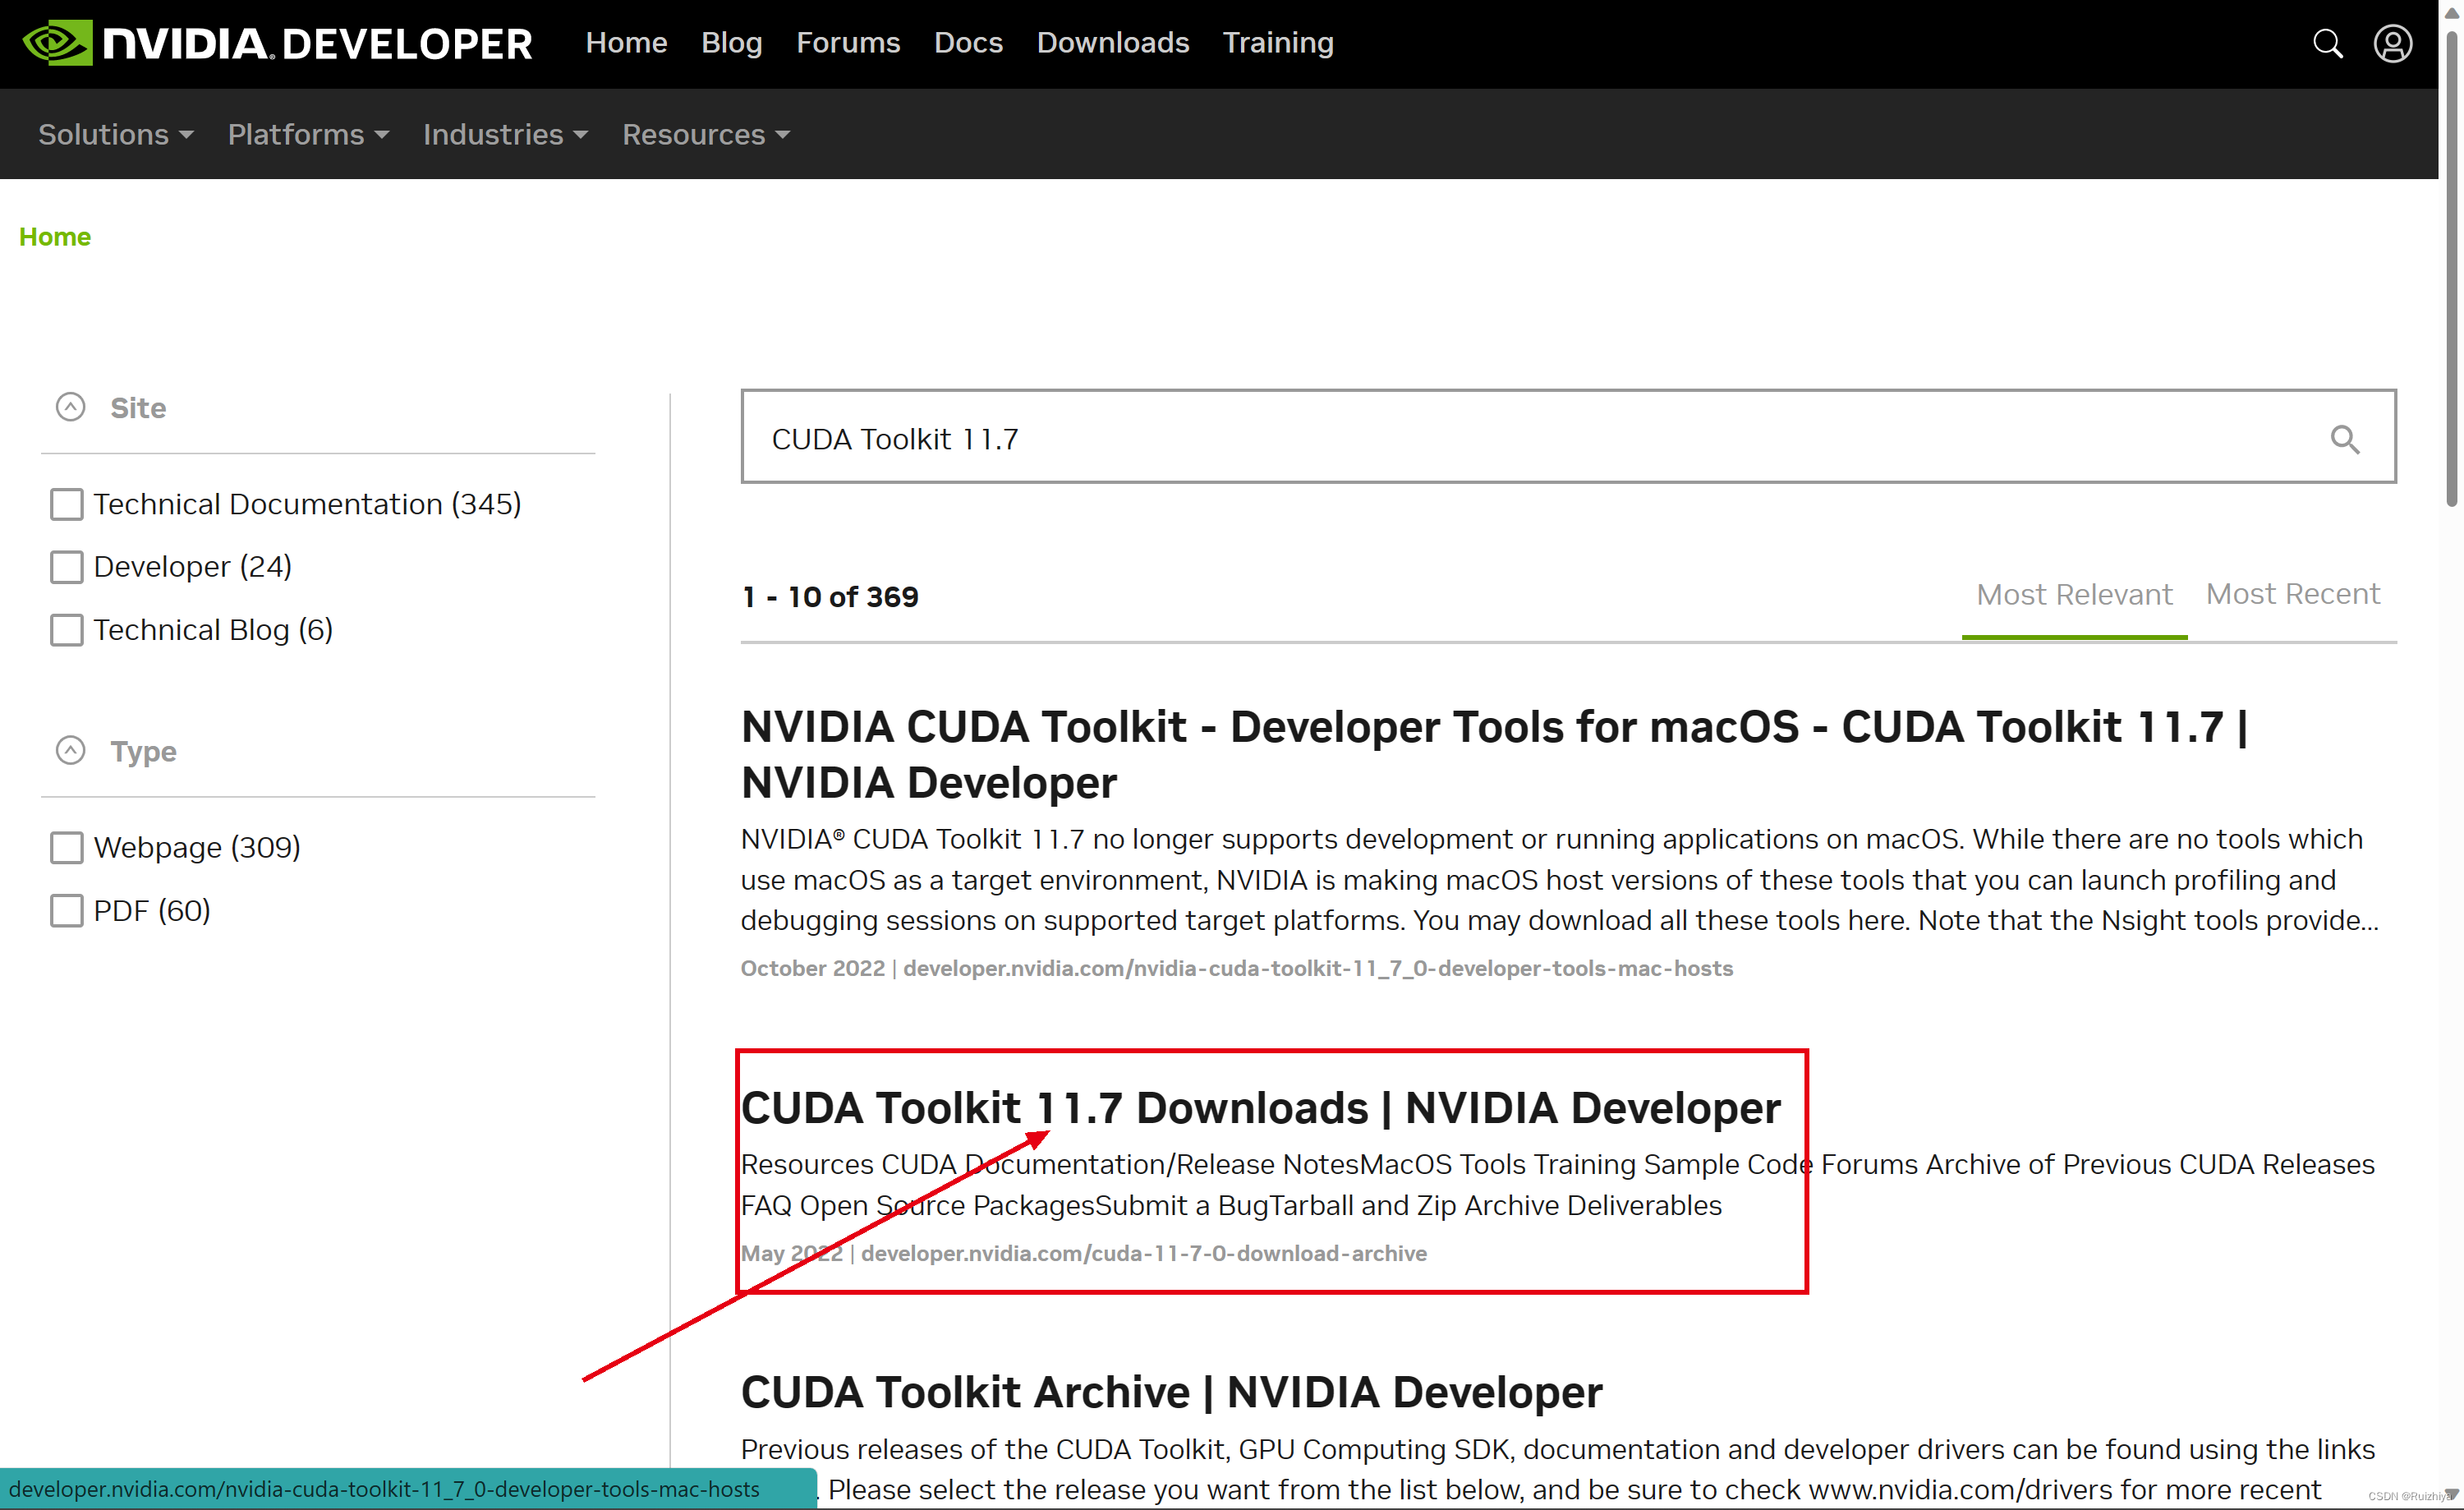
Task: Open the Downloads navigation link
Action: (1112, 43)
